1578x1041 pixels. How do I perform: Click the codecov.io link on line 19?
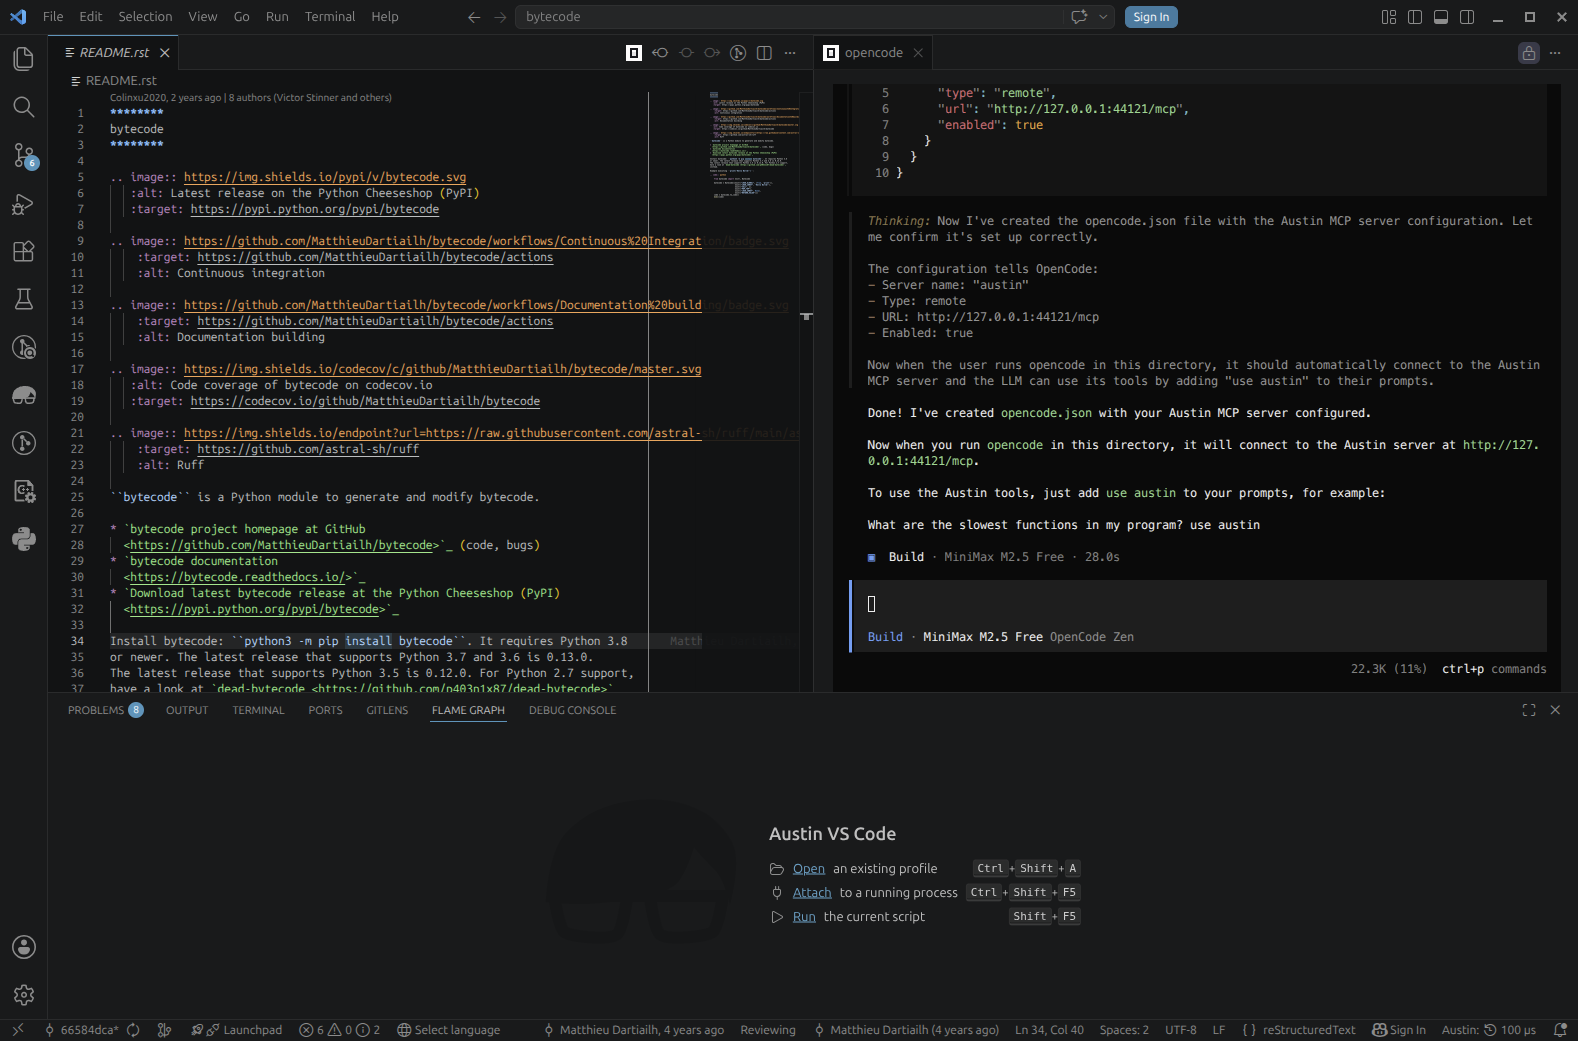pos(365,401)
